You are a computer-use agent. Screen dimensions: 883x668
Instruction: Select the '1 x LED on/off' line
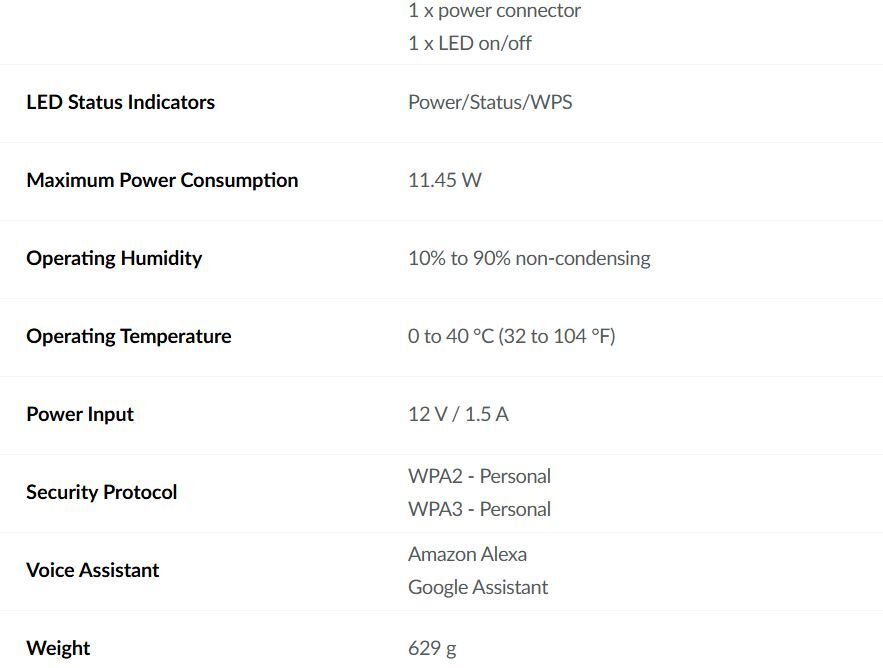coord(469,43)
